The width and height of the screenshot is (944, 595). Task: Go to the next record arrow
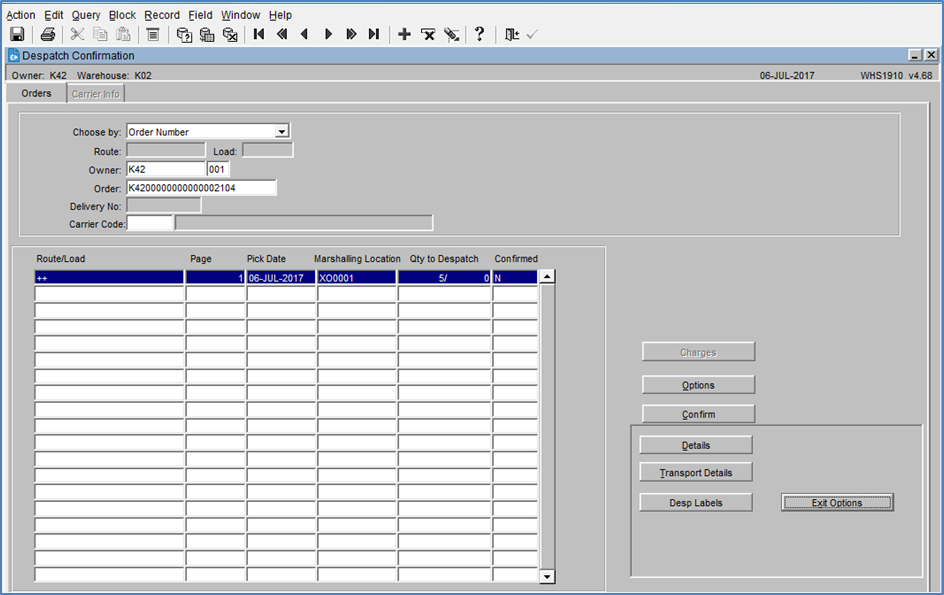point(328,34)
